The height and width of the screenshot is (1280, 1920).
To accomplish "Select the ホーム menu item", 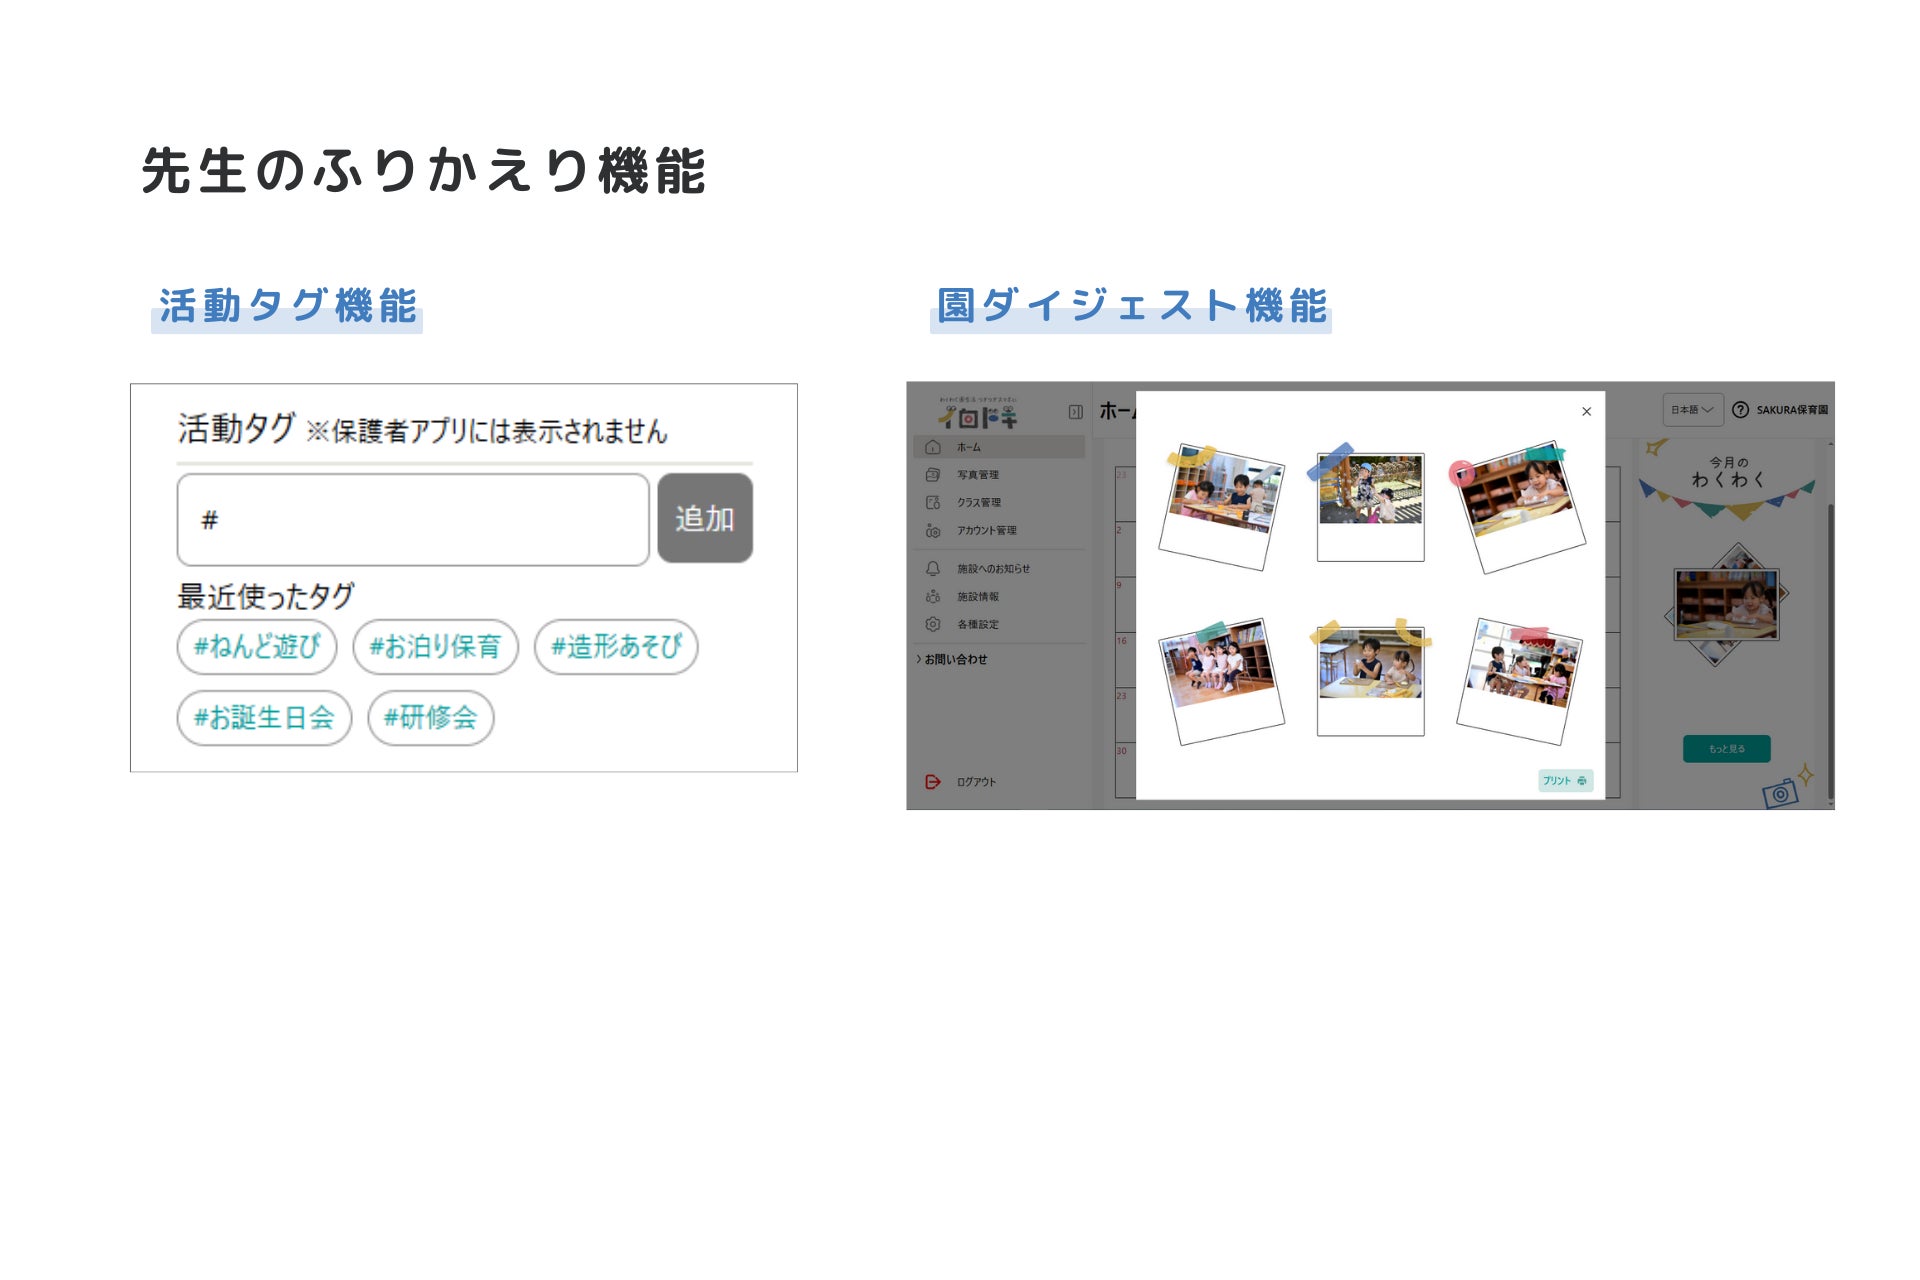I will pos(969,447).
